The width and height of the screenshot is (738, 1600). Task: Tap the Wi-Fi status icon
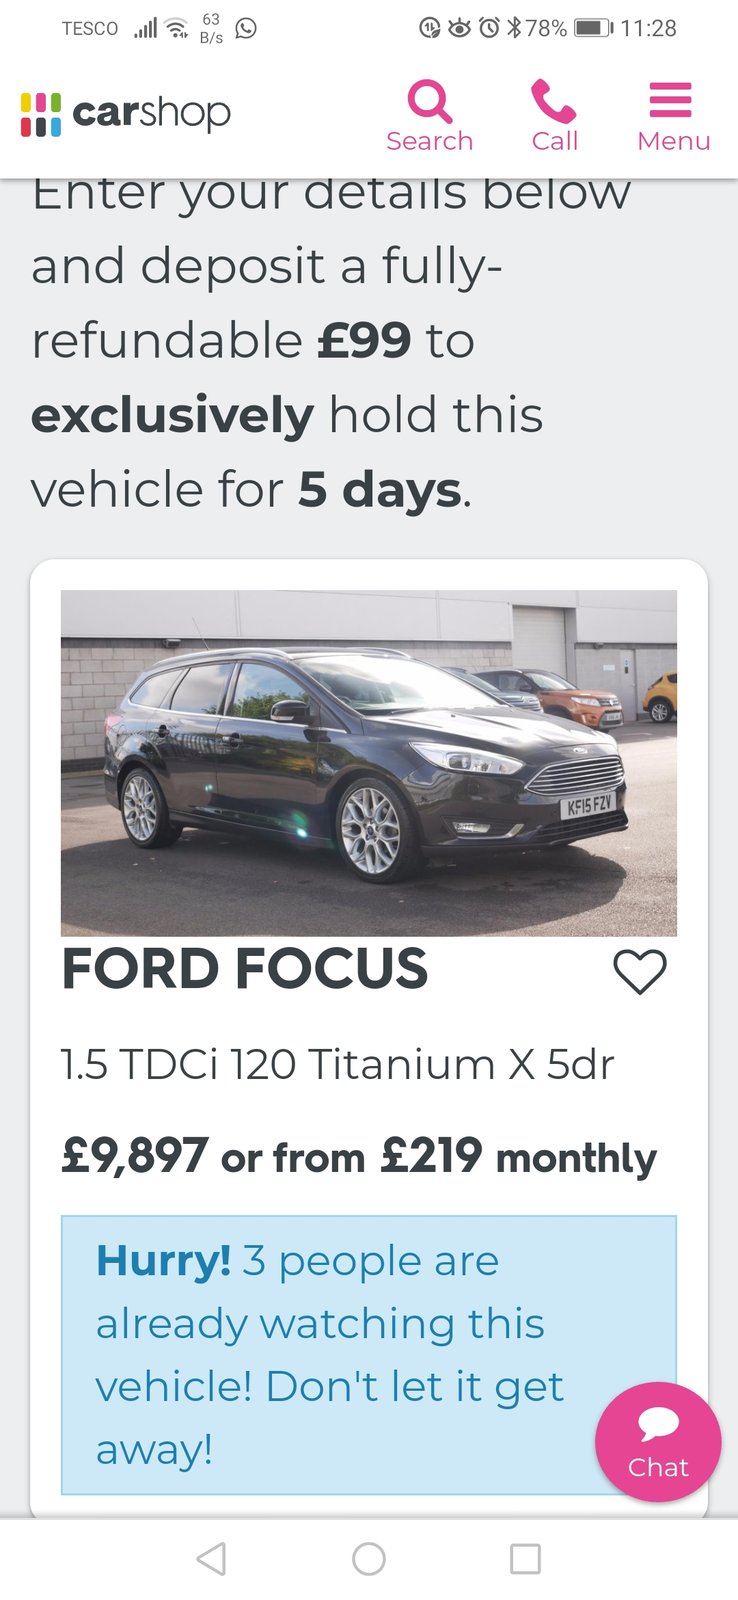click(177, 28)
